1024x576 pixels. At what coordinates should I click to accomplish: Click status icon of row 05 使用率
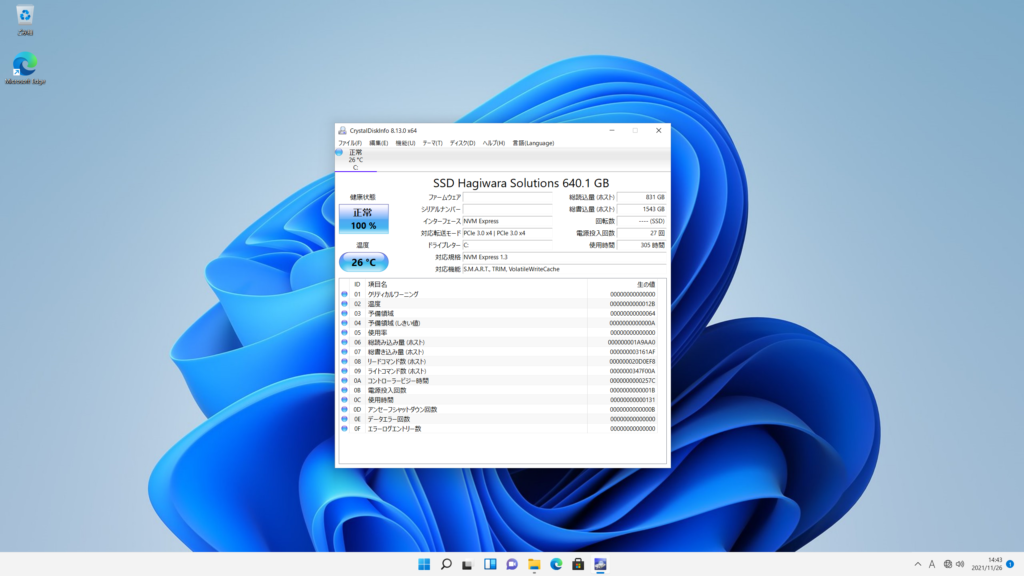tap(344, 332)
